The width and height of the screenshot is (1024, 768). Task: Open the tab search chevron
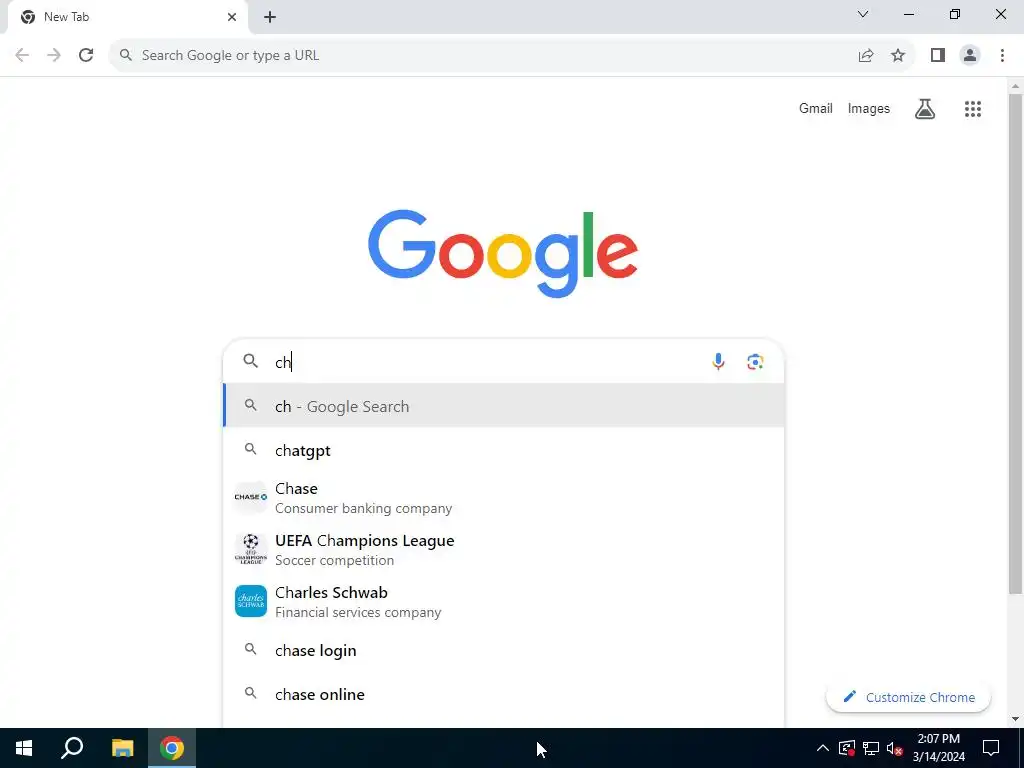tap(863, 14)
